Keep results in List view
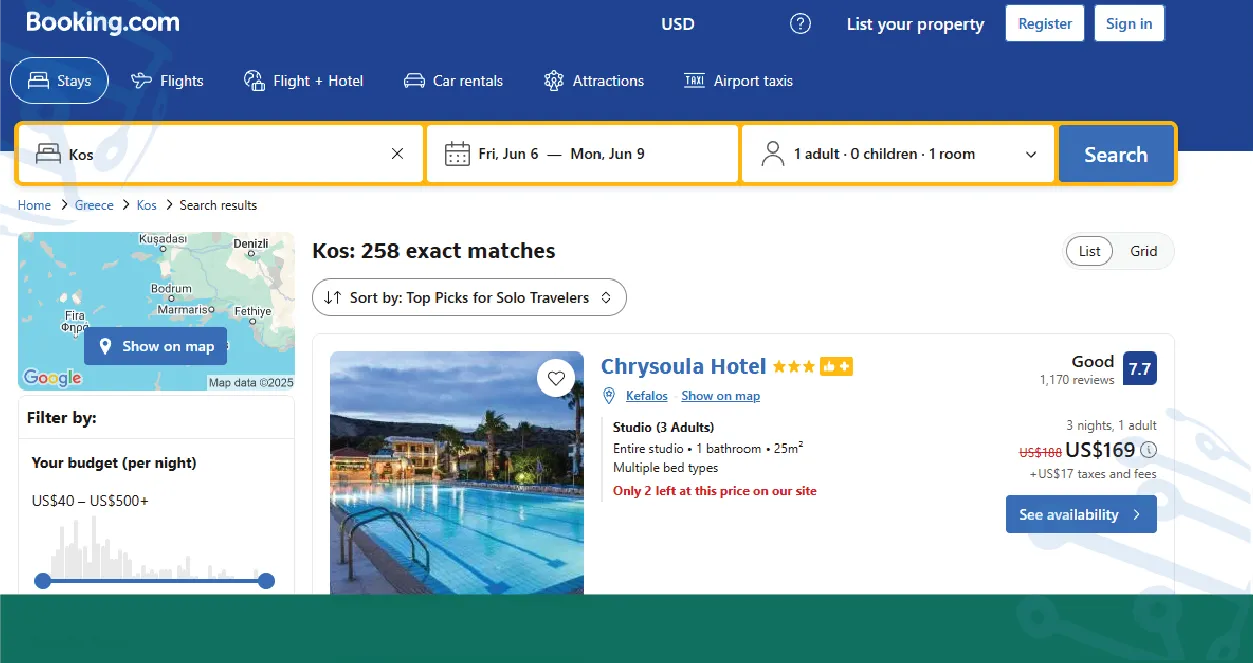This screenshot has height=663, width=1255. [1089, 251]
